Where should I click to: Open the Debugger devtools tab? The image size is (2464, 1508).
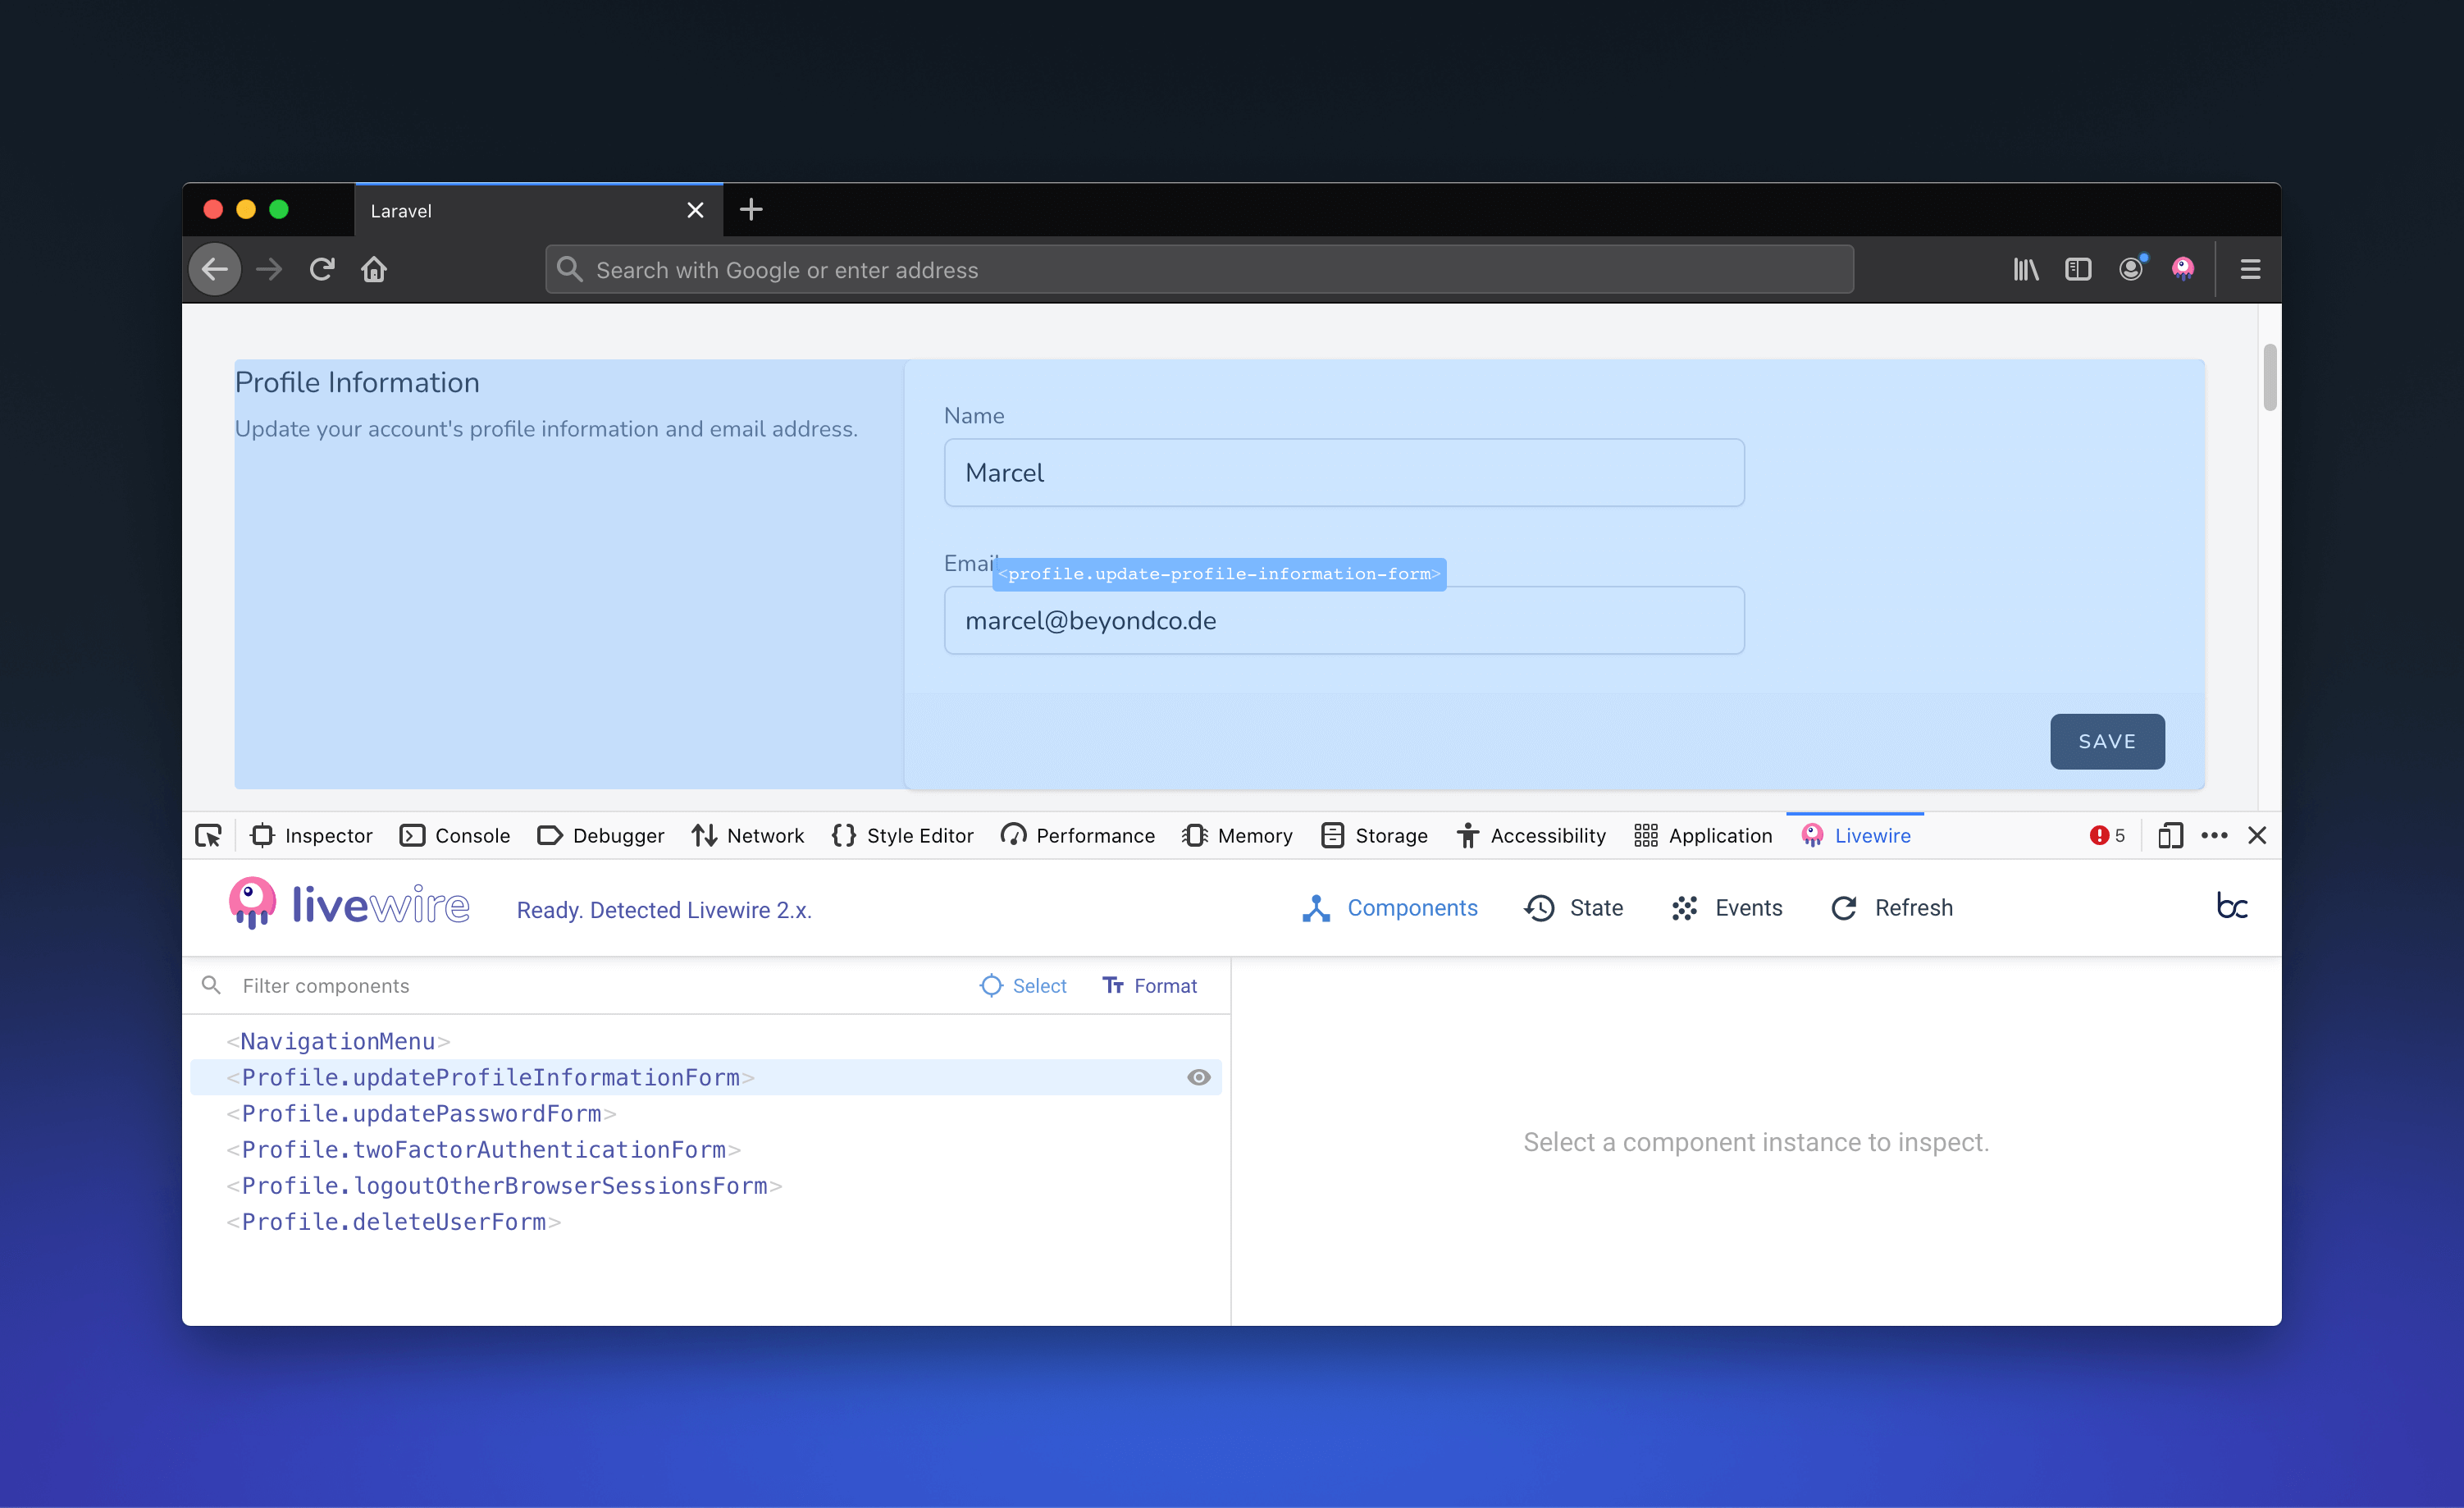tap(600, 835)
